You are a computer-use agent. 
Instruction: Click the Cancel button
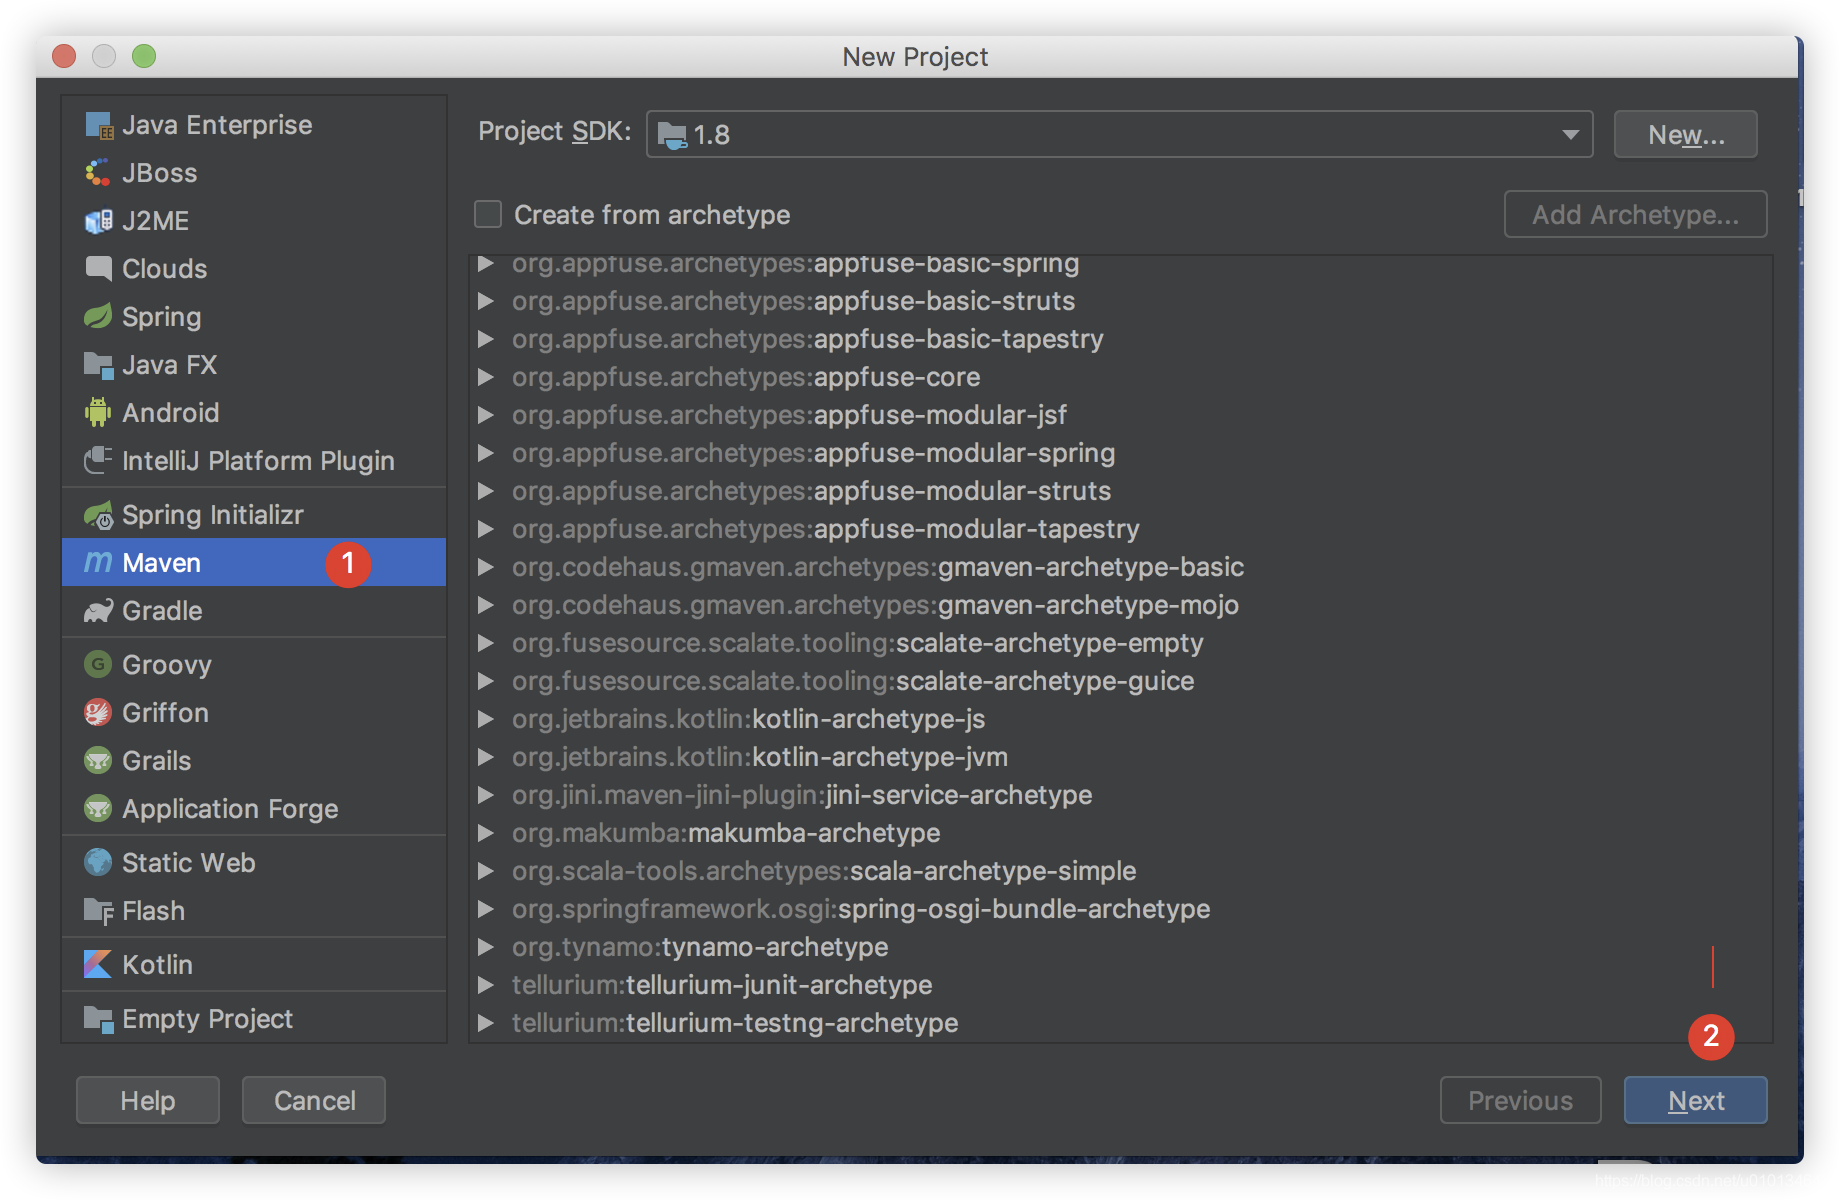pyautogui.click(x=314, y=1100)
